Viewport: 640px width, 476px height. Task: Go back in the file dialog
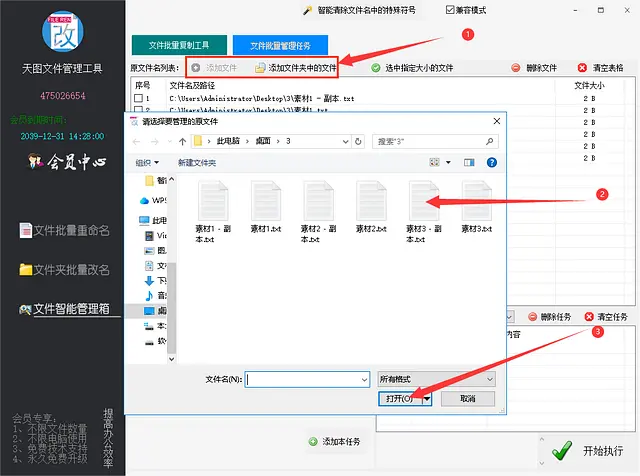click(x=136, y=142)
